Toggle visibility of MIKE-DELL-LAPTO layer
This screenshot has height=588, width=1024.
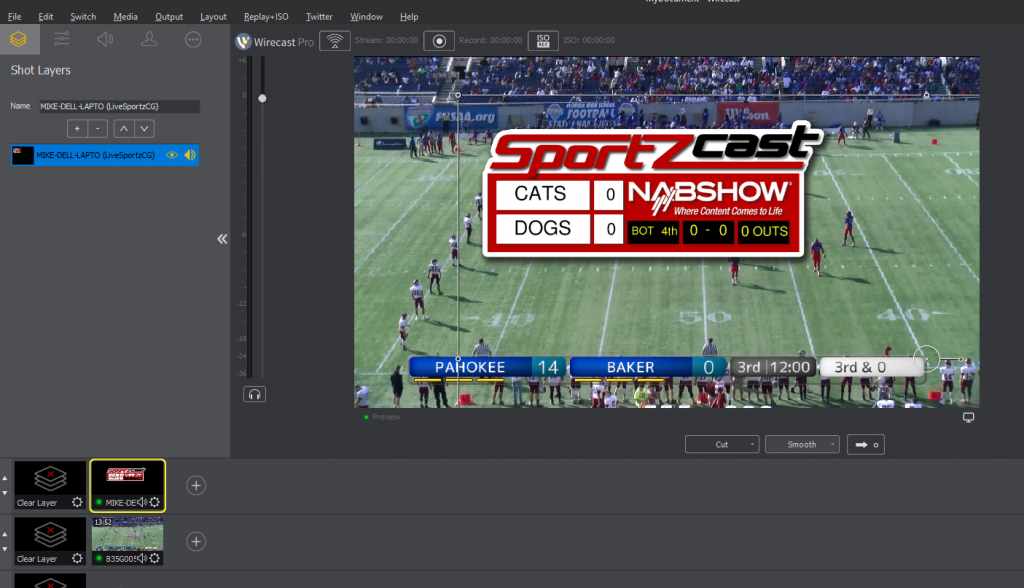171,155
